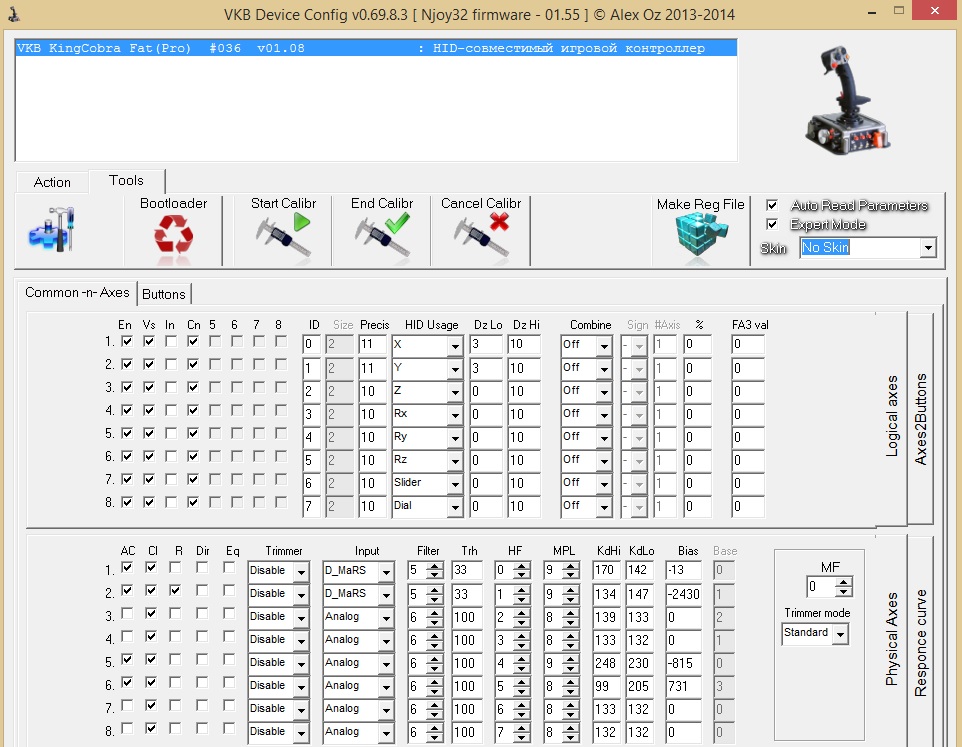Viewport: 962px width, 747px height.
Task: Click Trh field of physical axis 1
Action: (x=467, y=570)
